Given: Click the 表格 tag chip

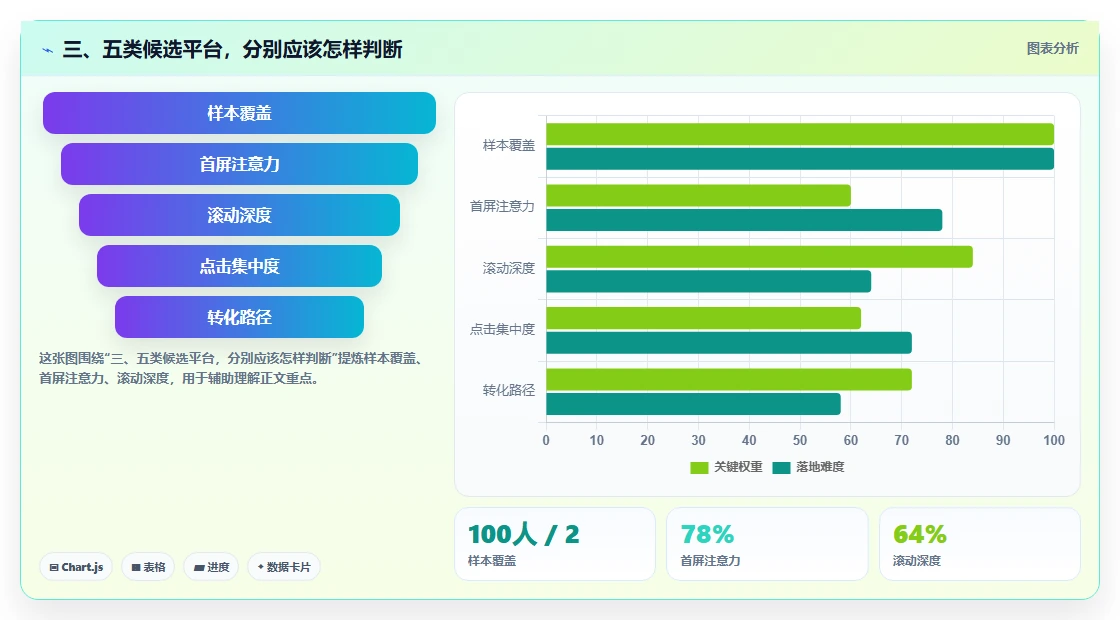Looking at the screenshot, I should (148, 567).
